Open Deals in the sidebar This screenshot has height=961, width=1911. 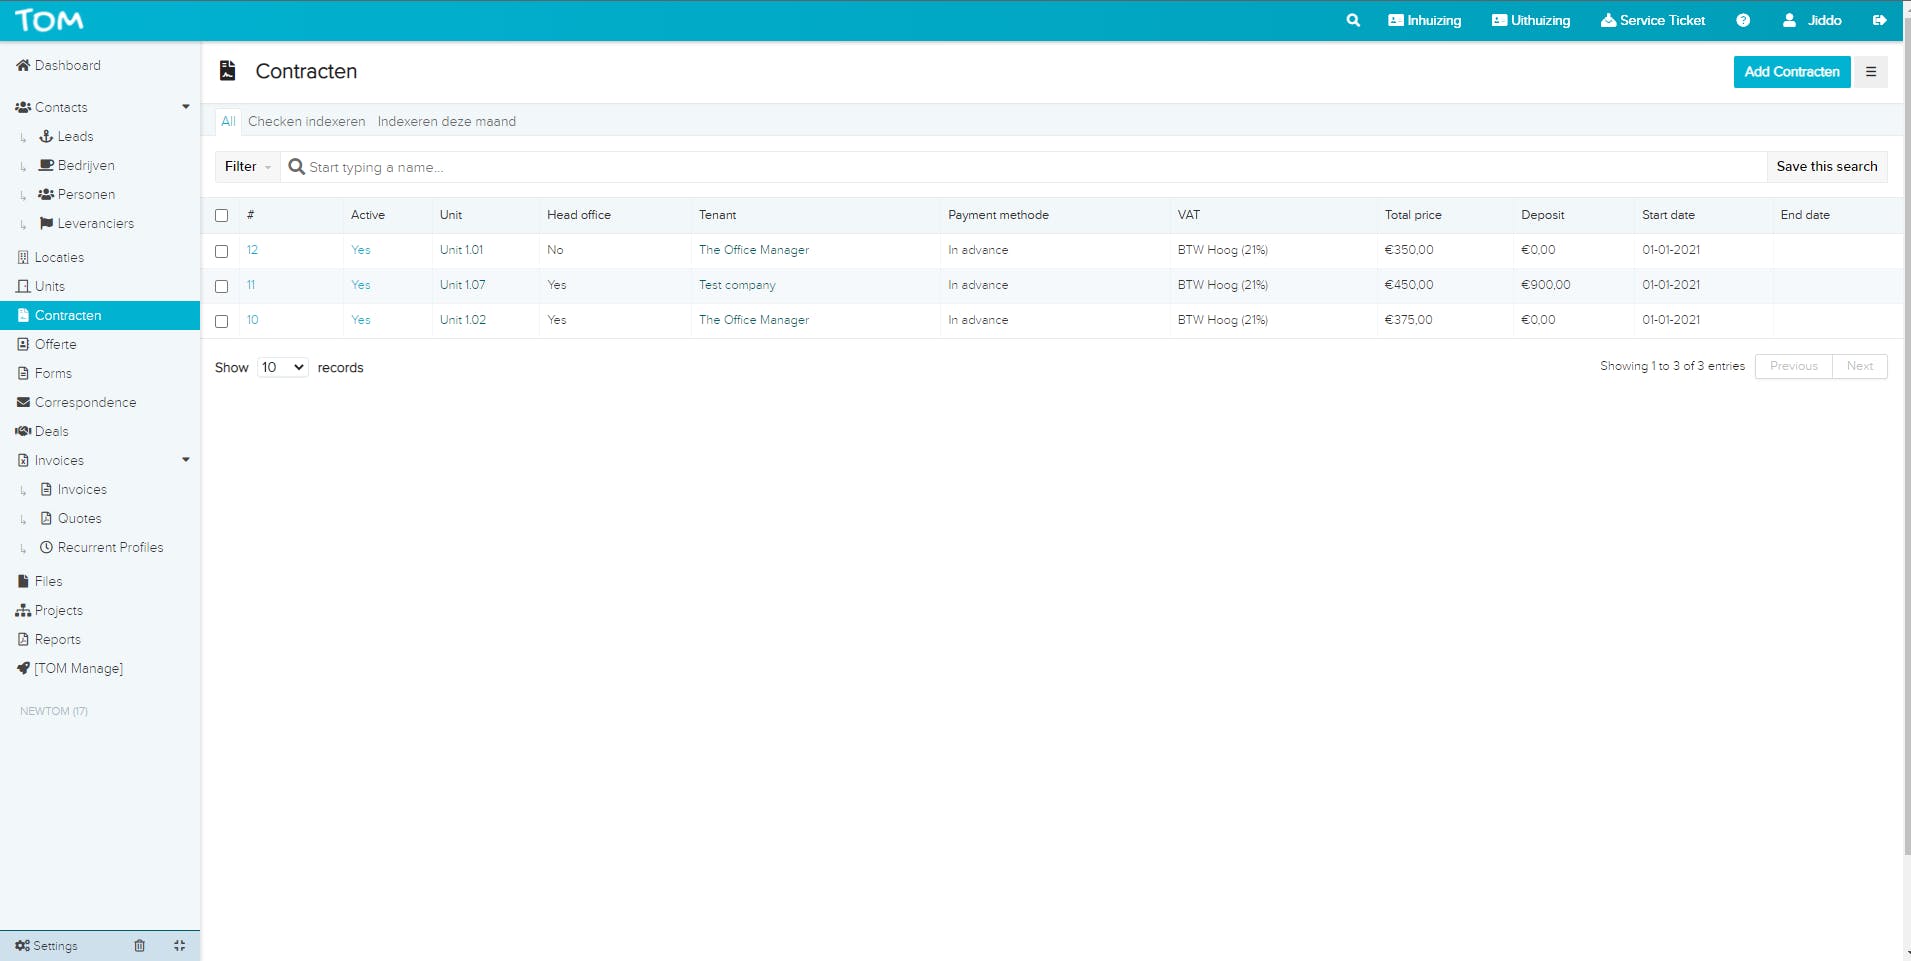42,431
